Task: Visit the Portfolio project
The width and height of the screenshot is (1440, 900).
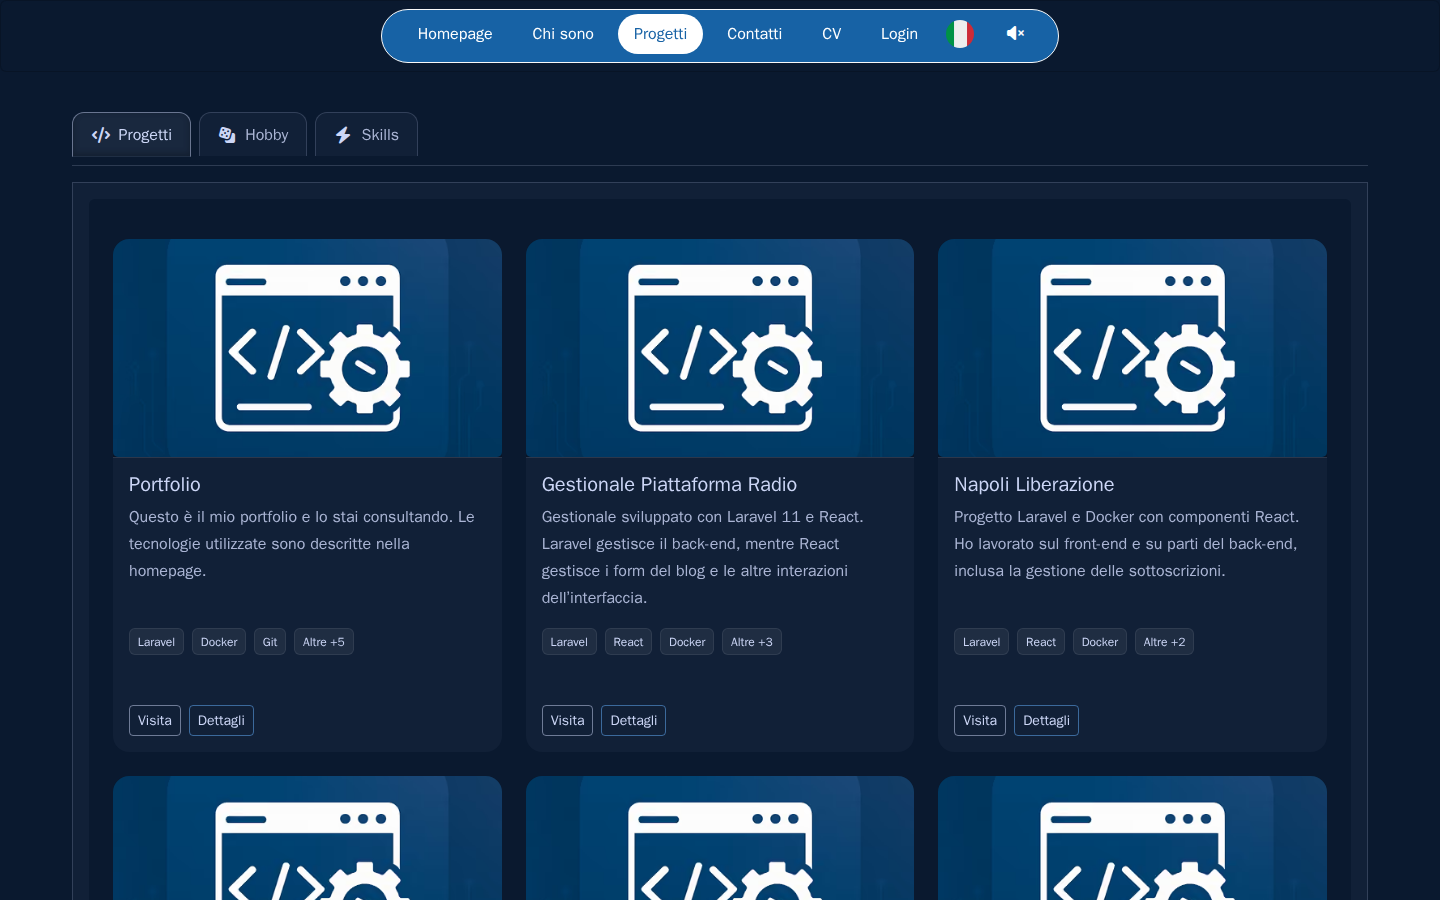Action: click(155, 720)
